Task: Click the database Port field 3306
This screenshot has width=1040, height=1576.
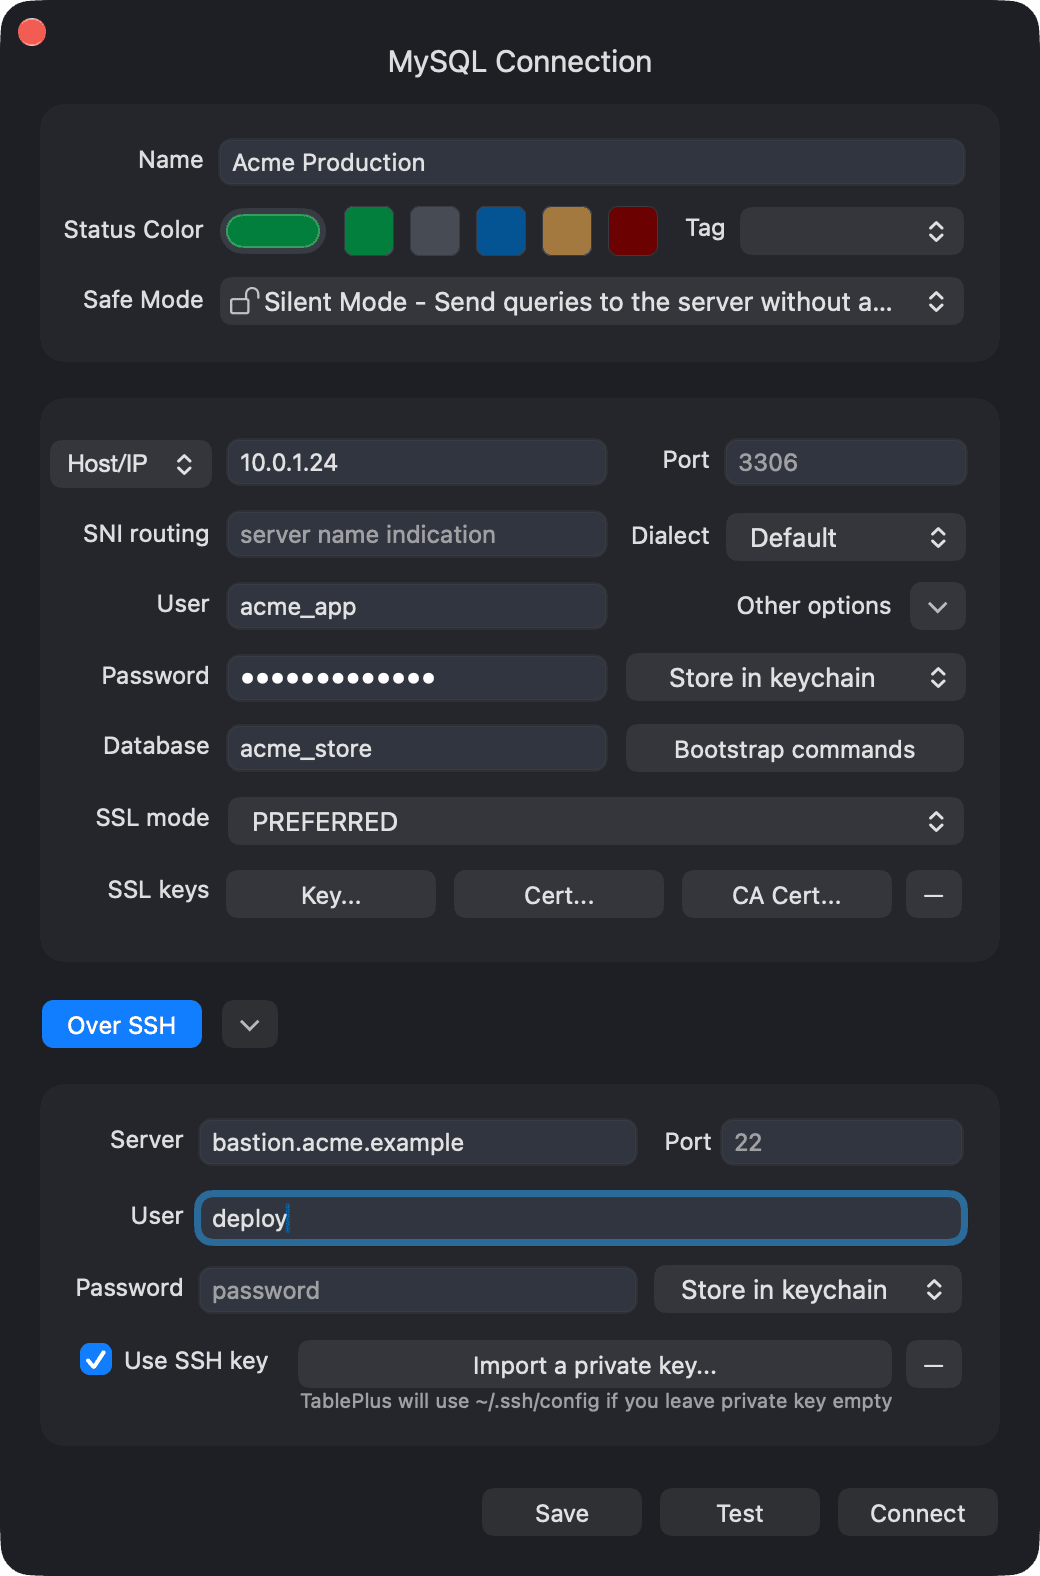Action: click(x=846, y=462)
